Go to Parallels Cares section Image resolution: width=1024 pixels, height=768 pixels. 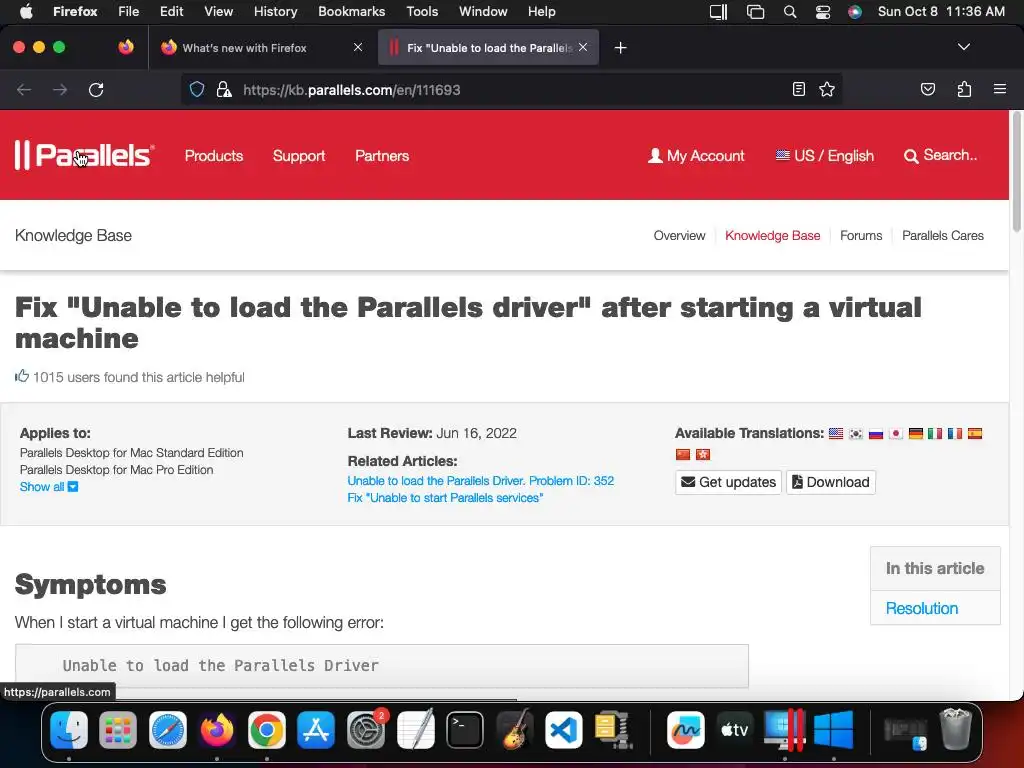pos(942,236)
